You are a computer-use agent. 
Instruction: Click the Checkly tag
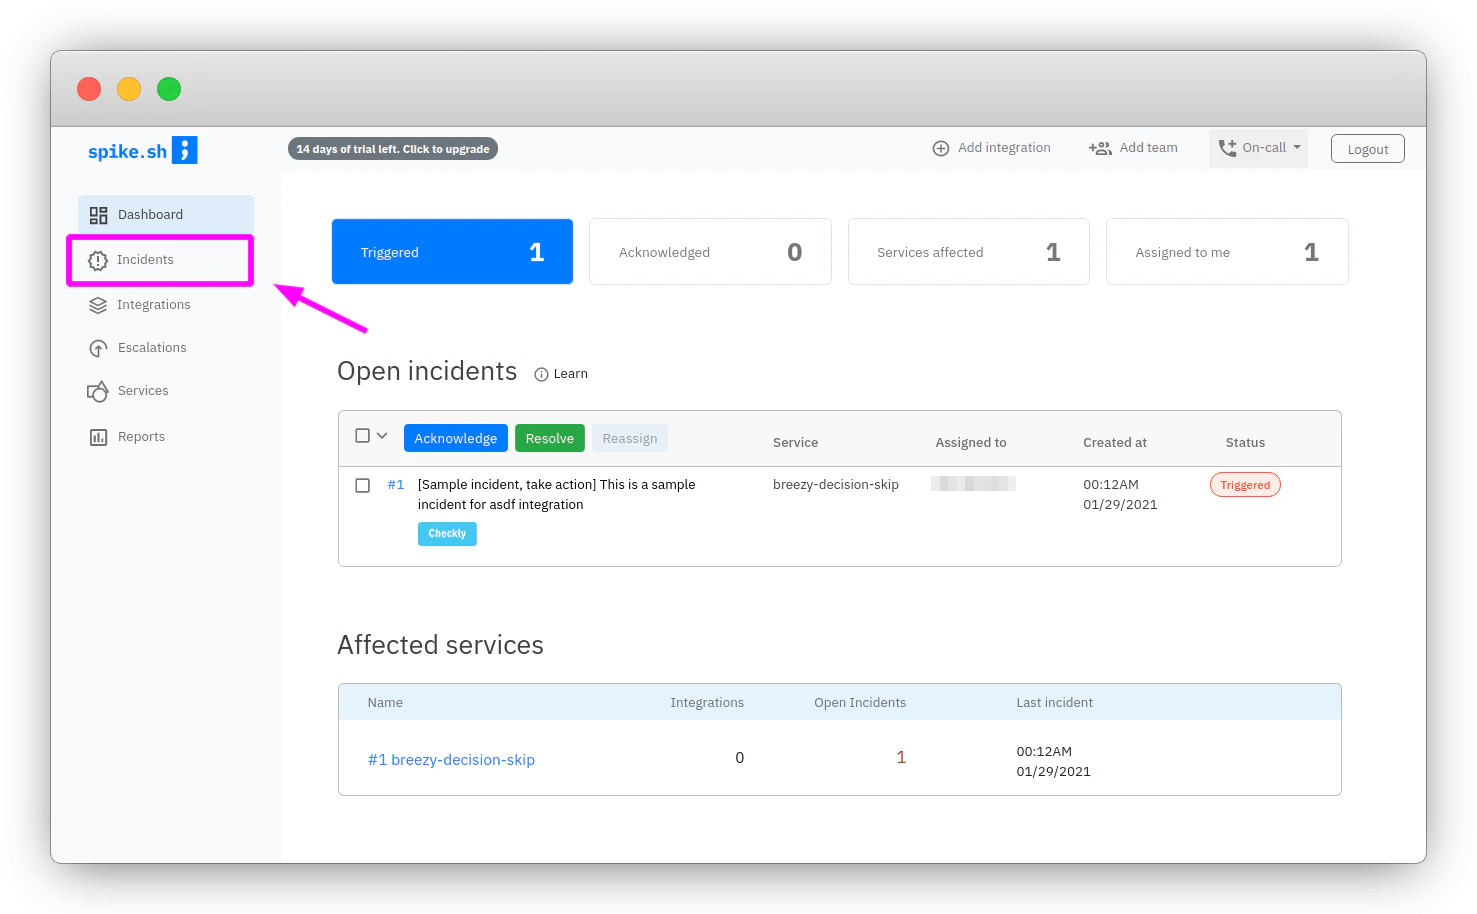[x=447, y=534]
